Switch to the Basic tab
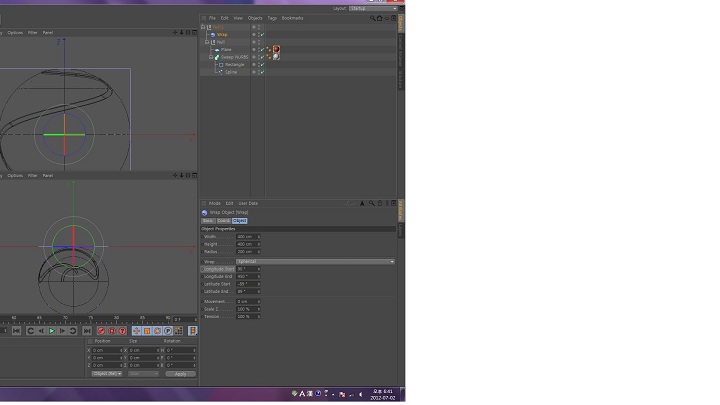The width and height of the screenshot is (720, 405). pos(208,221)
